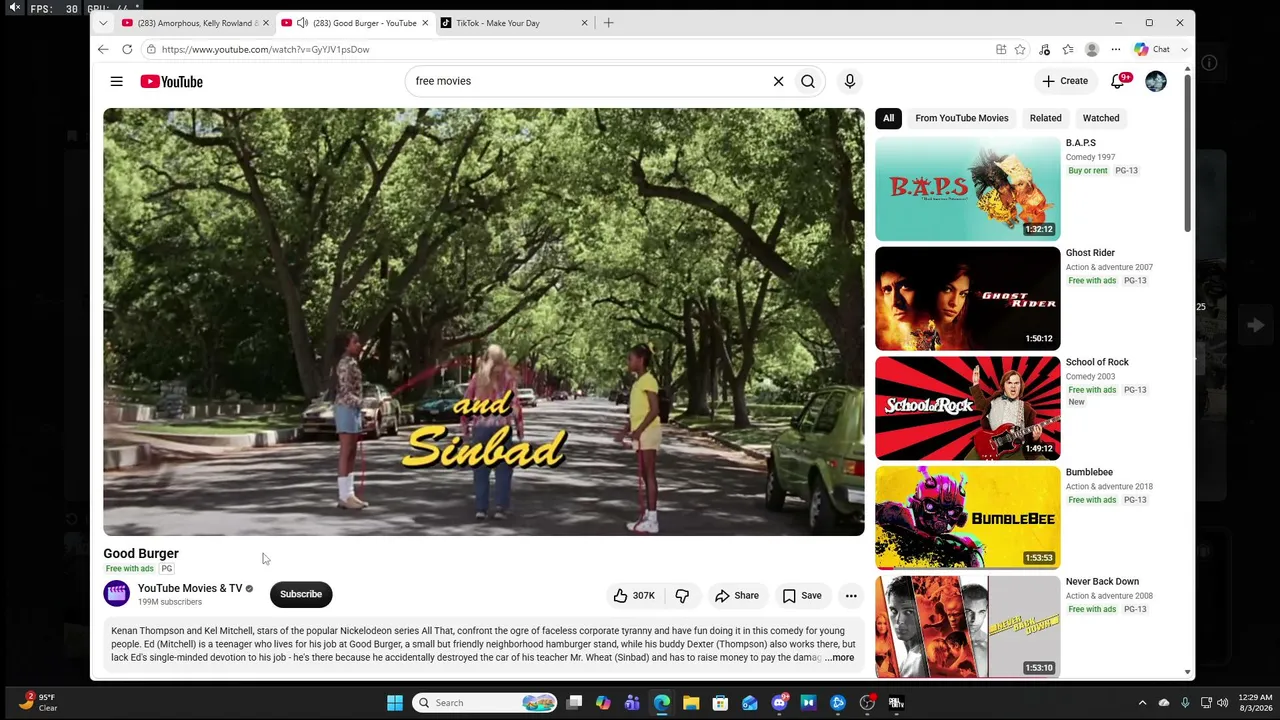Open Microsoft Store from the taskbar
The image size is (1280, 720).
(x=720, y=703)
